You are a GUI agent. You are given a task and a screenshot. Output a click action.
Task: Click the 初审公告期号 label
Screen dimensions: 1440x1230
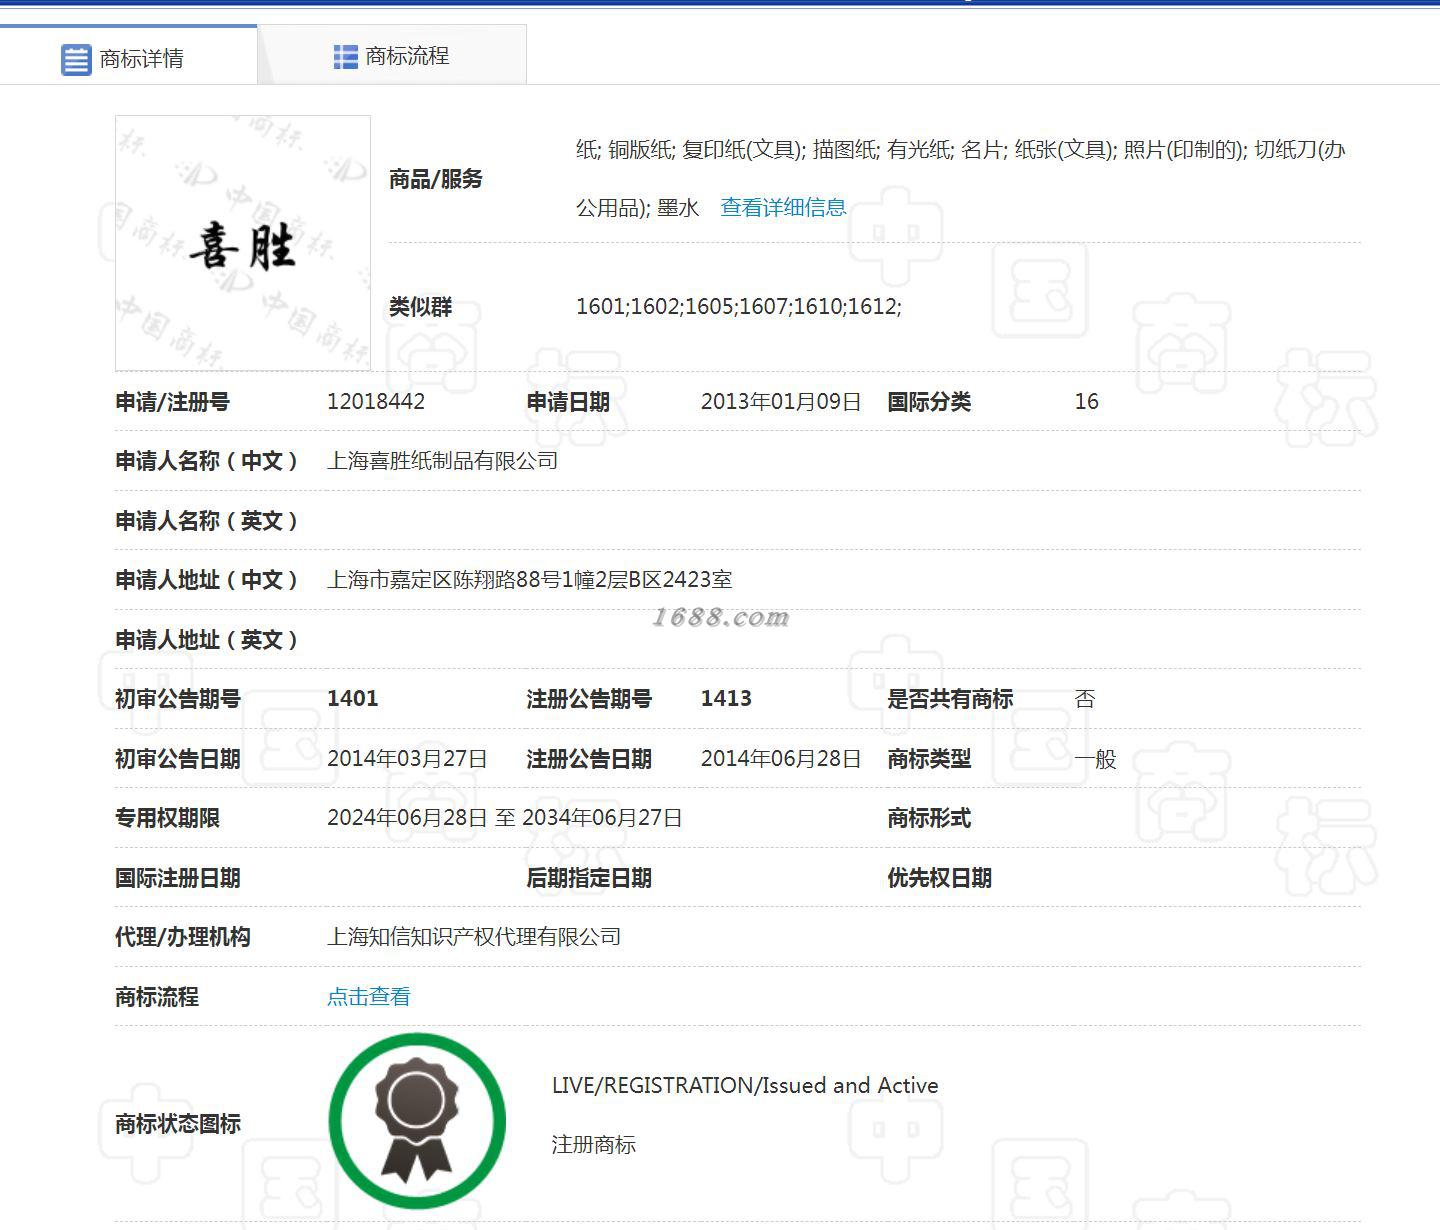[x=178, y=699]
